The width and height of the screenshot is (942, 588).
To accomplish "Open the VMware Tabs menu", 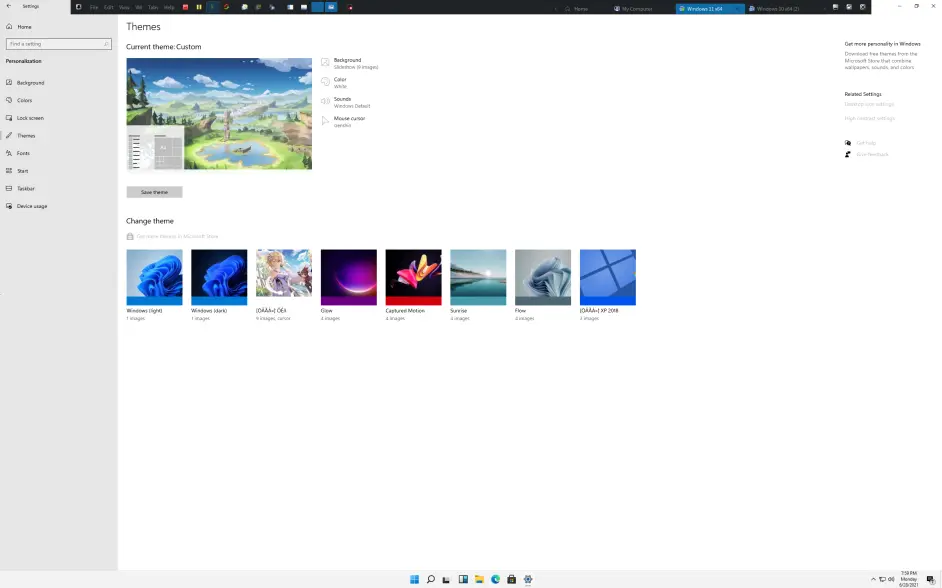I will 153,7.
